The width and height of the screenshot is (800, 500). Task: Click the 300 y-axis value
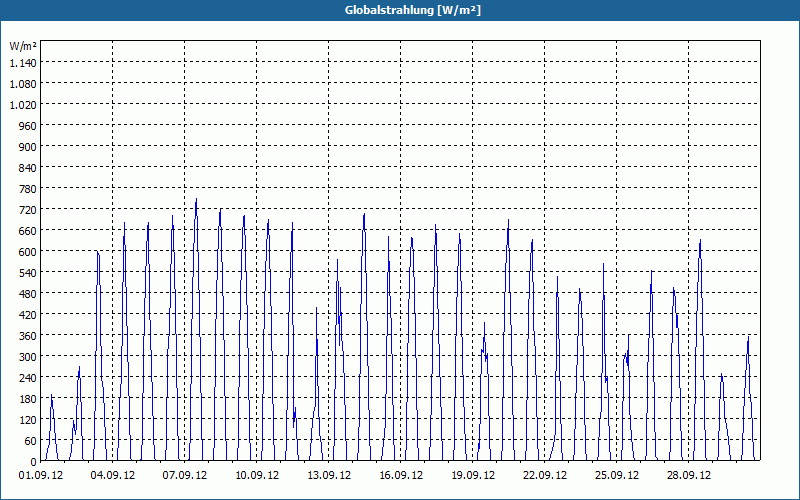29,356
